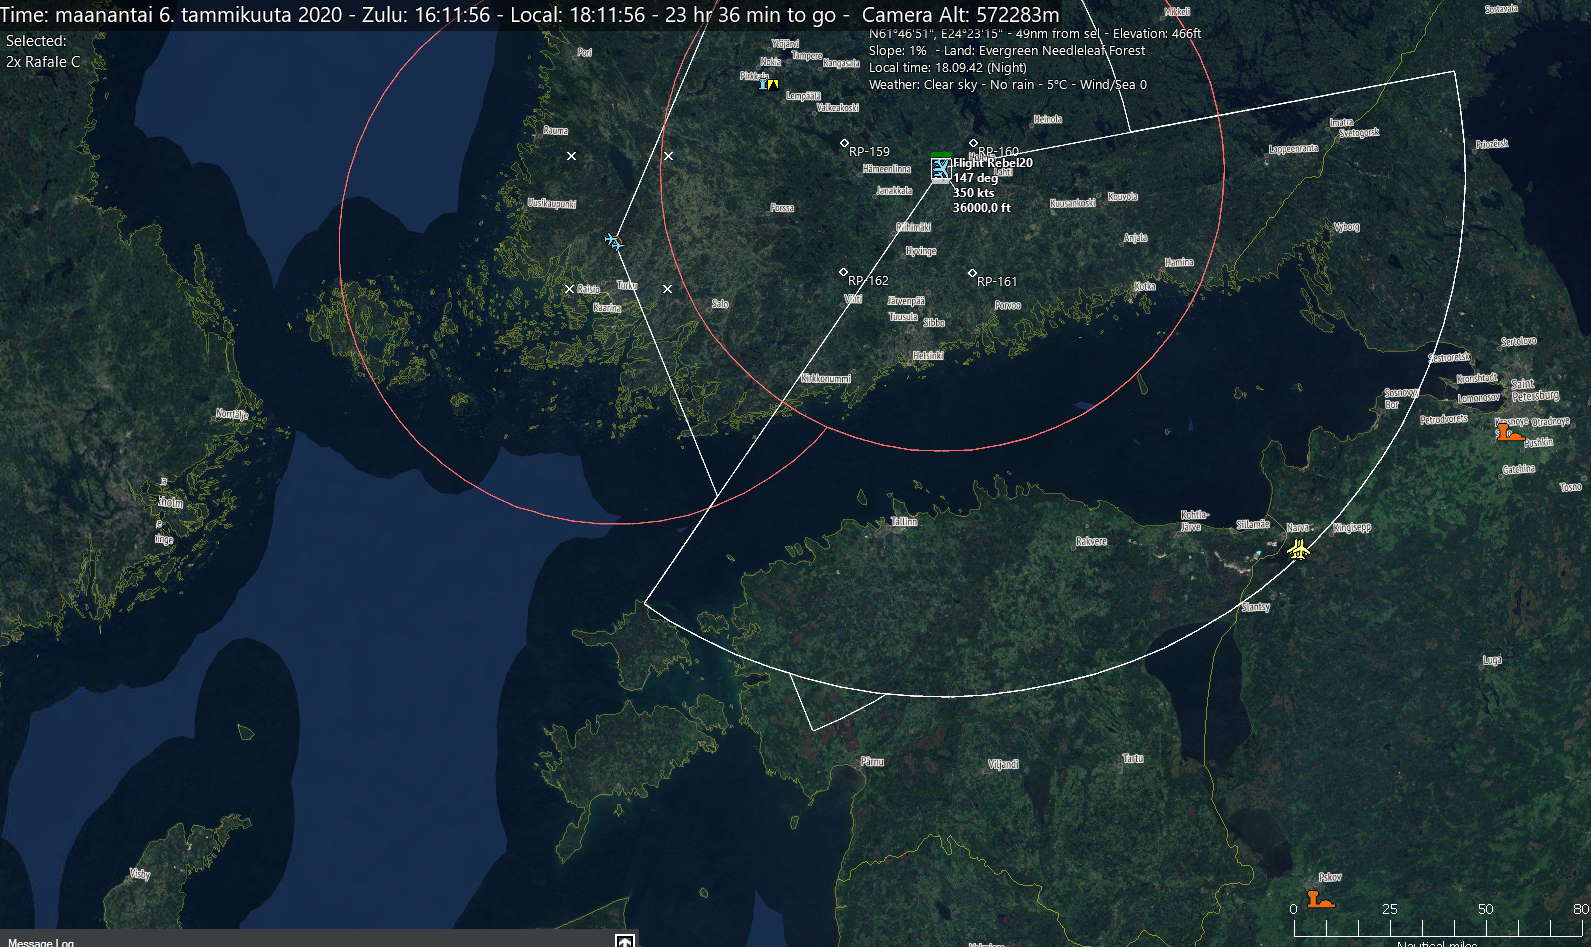Click the orange facility icon near Pushkin
The image size is (1591, 947).
point(1508,432)
